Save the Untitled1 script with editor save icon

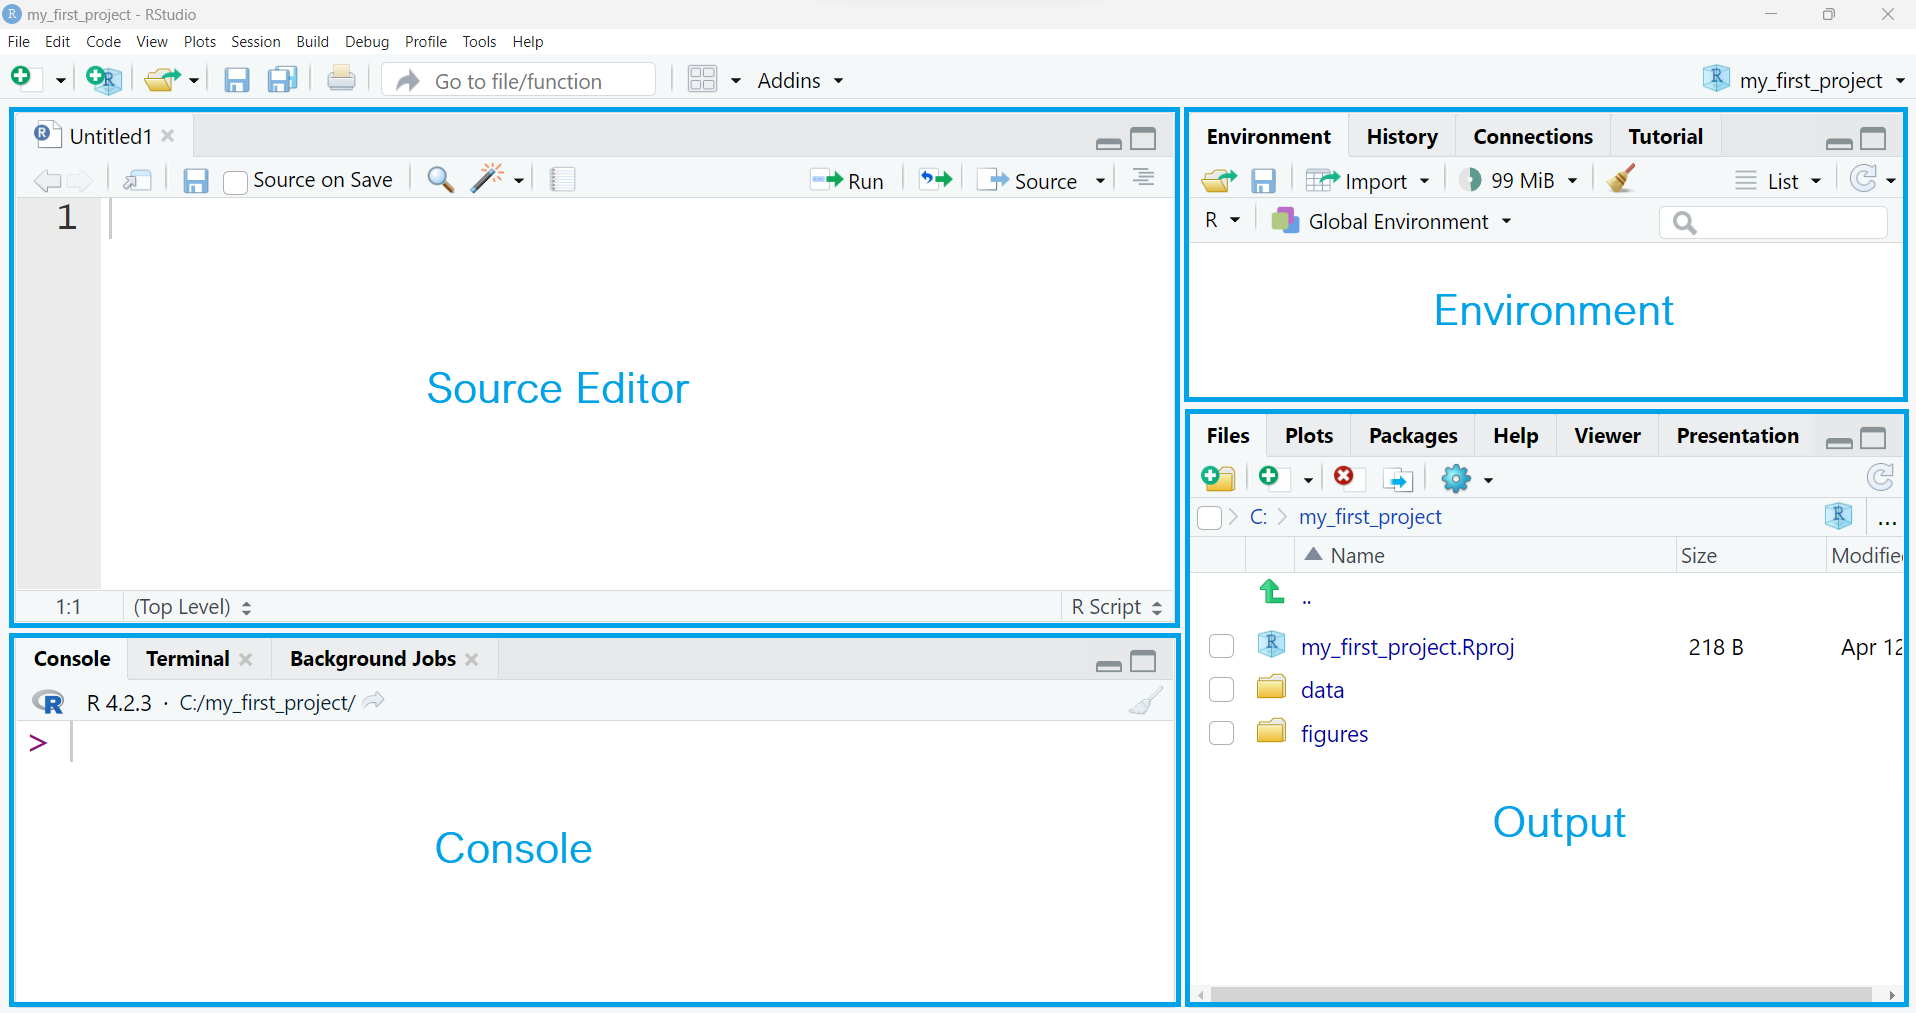(195, 180)
